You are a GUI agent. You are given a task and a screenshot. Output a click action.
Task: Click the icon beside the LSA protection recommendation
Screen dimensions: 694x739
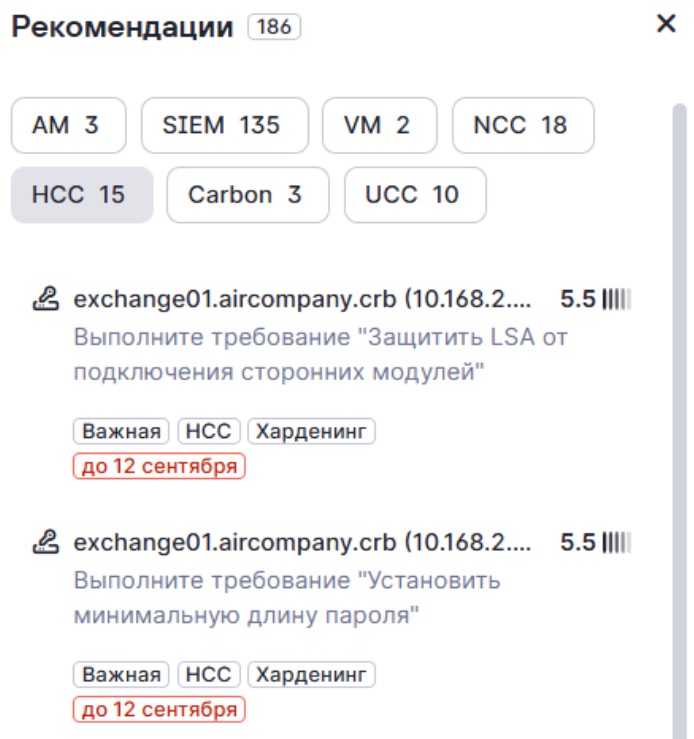[x=46, y=299]
